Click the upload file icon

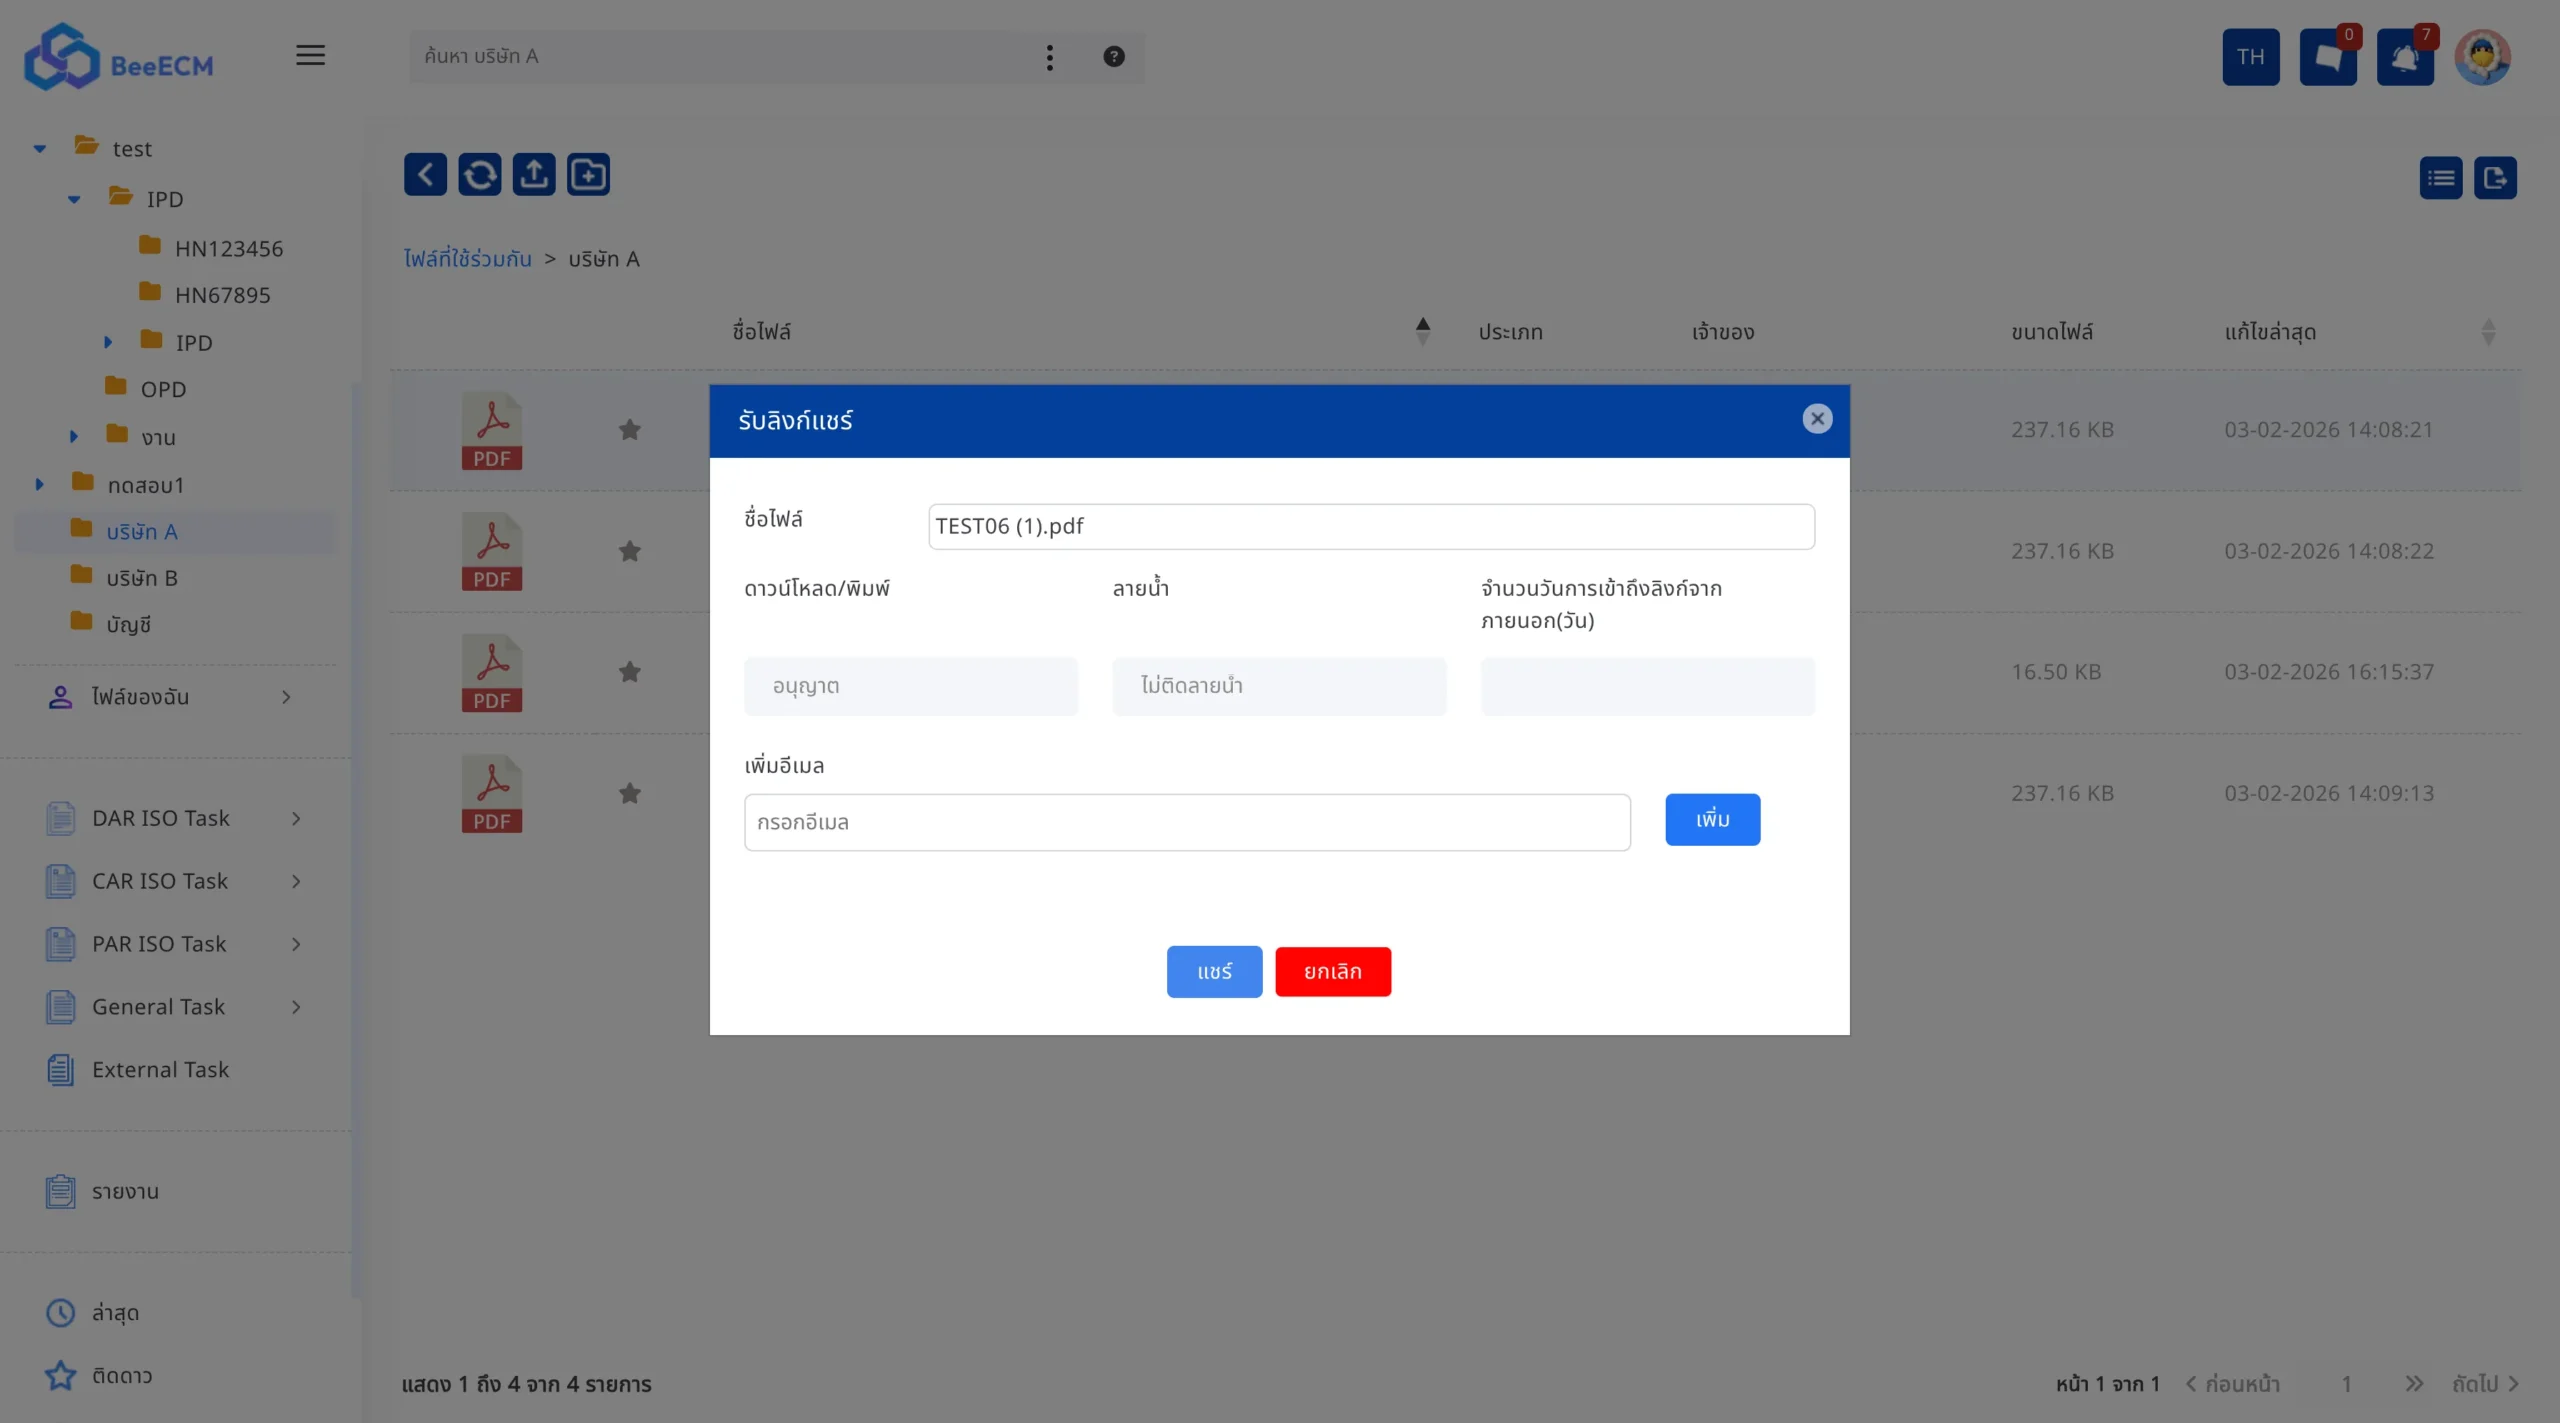tap(534, 175)
